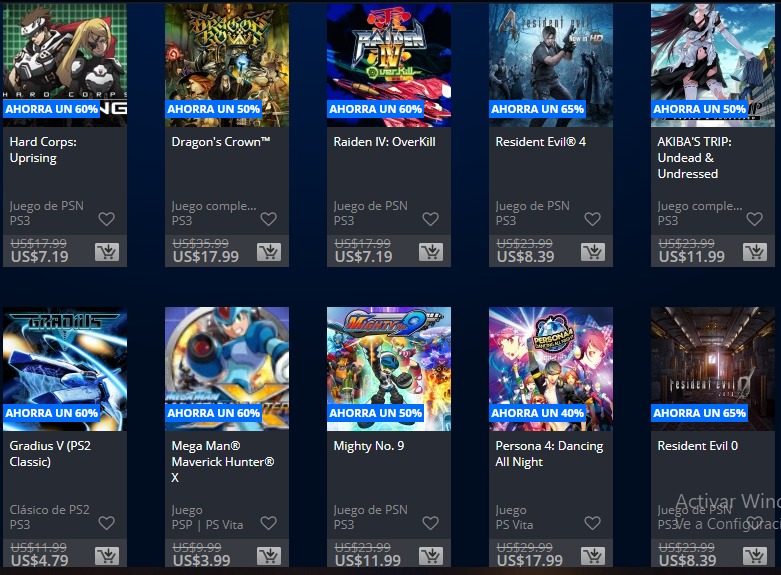
Task: Open the Persona 4: Dancing All Night title
Action: [549, 454]
